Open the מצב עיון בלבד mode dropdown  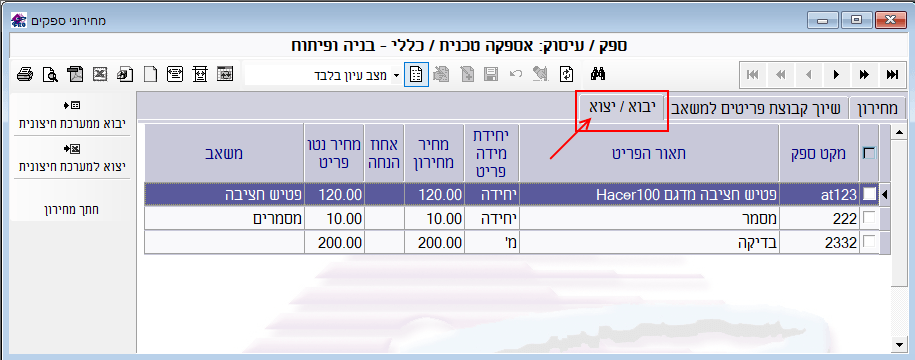397,75
